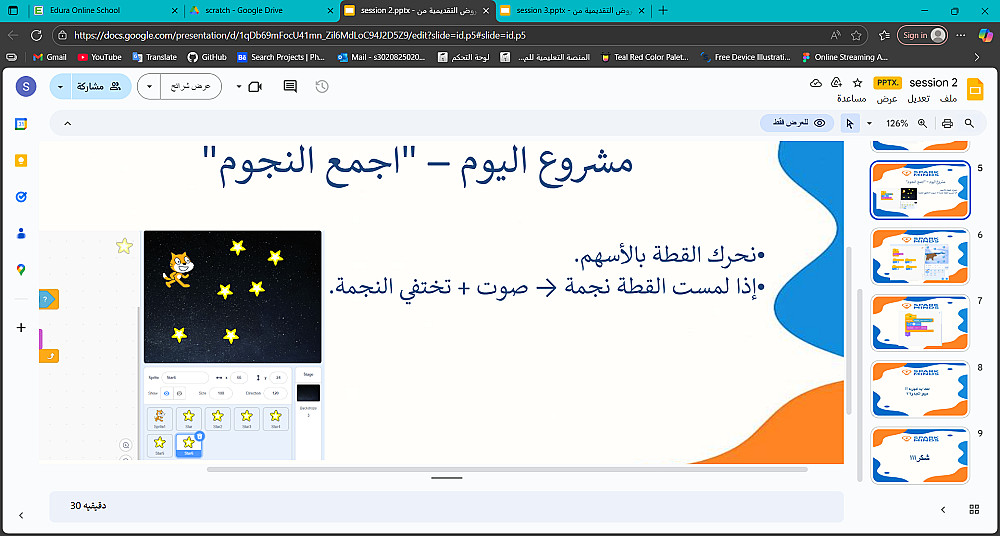Click the S account avatar
Screen dimensions: 1000x536
[26, 86]
